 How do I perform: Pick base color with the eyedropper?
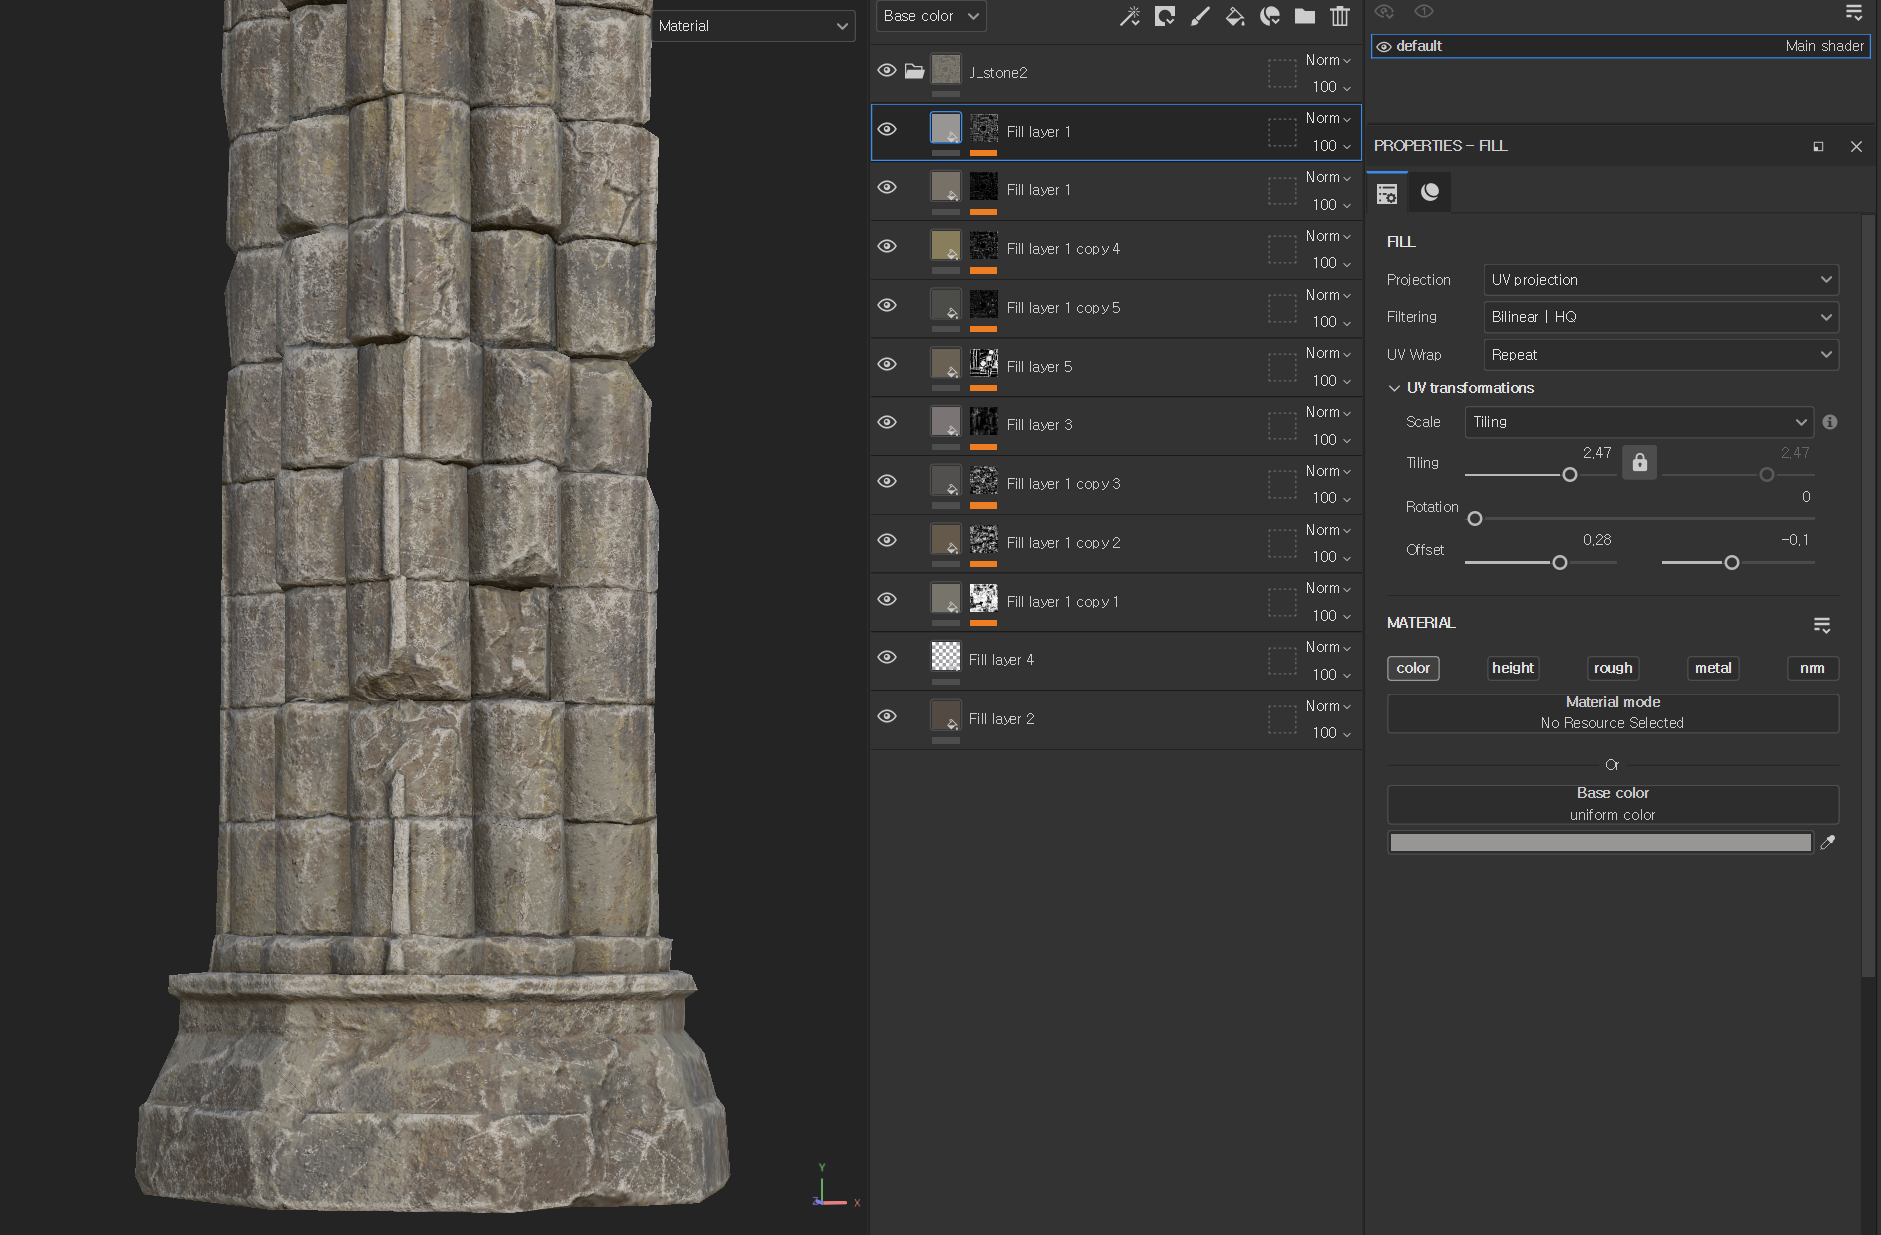pos(1828,843)
